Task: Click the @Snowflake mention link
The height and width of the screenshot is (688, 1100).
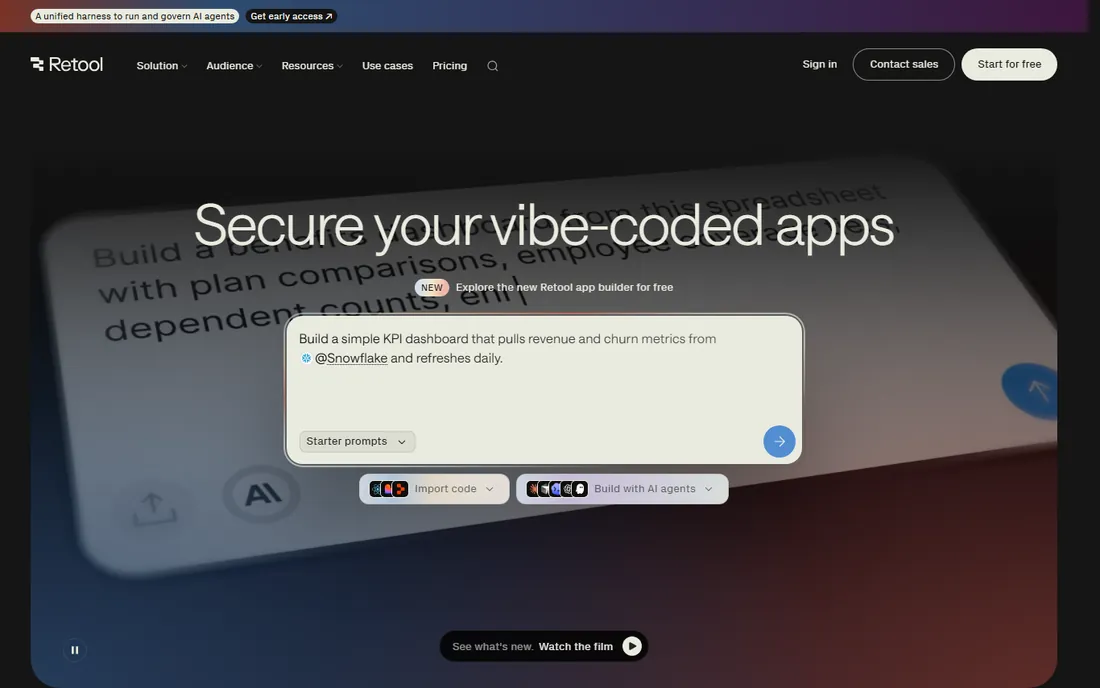Action: [351, 358]
